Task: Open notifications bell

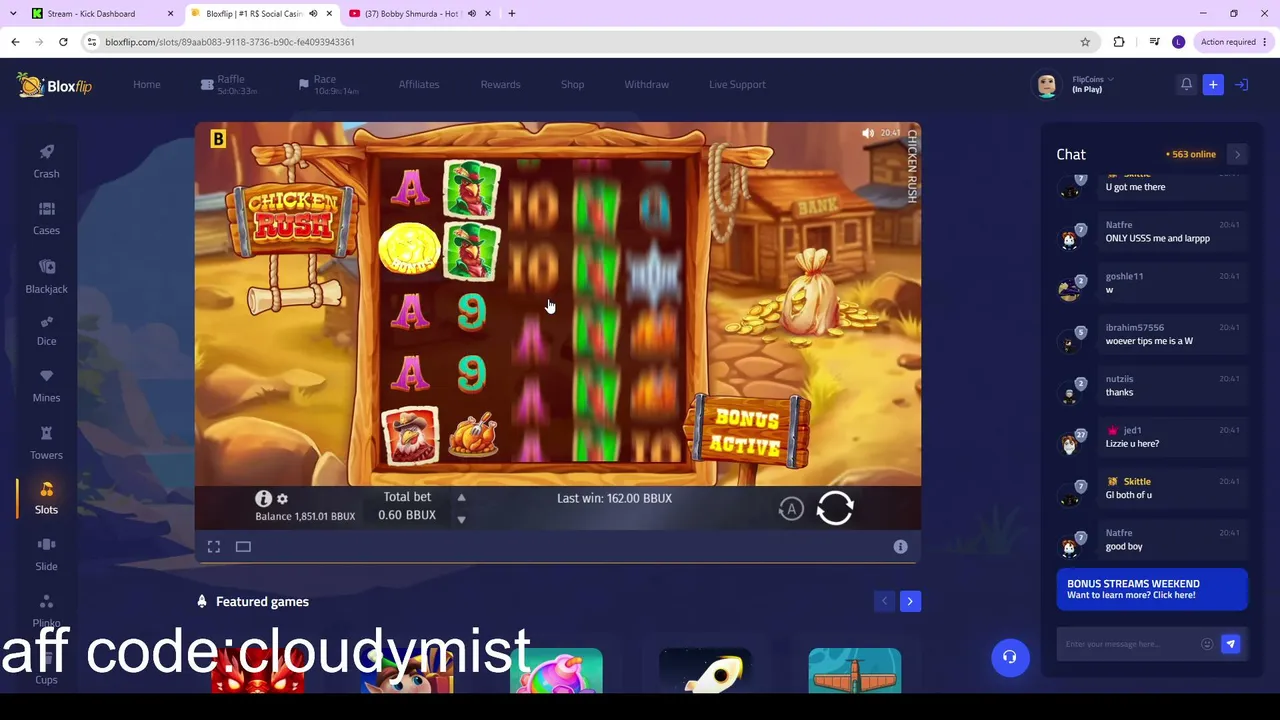Action: pos(1186,85)
